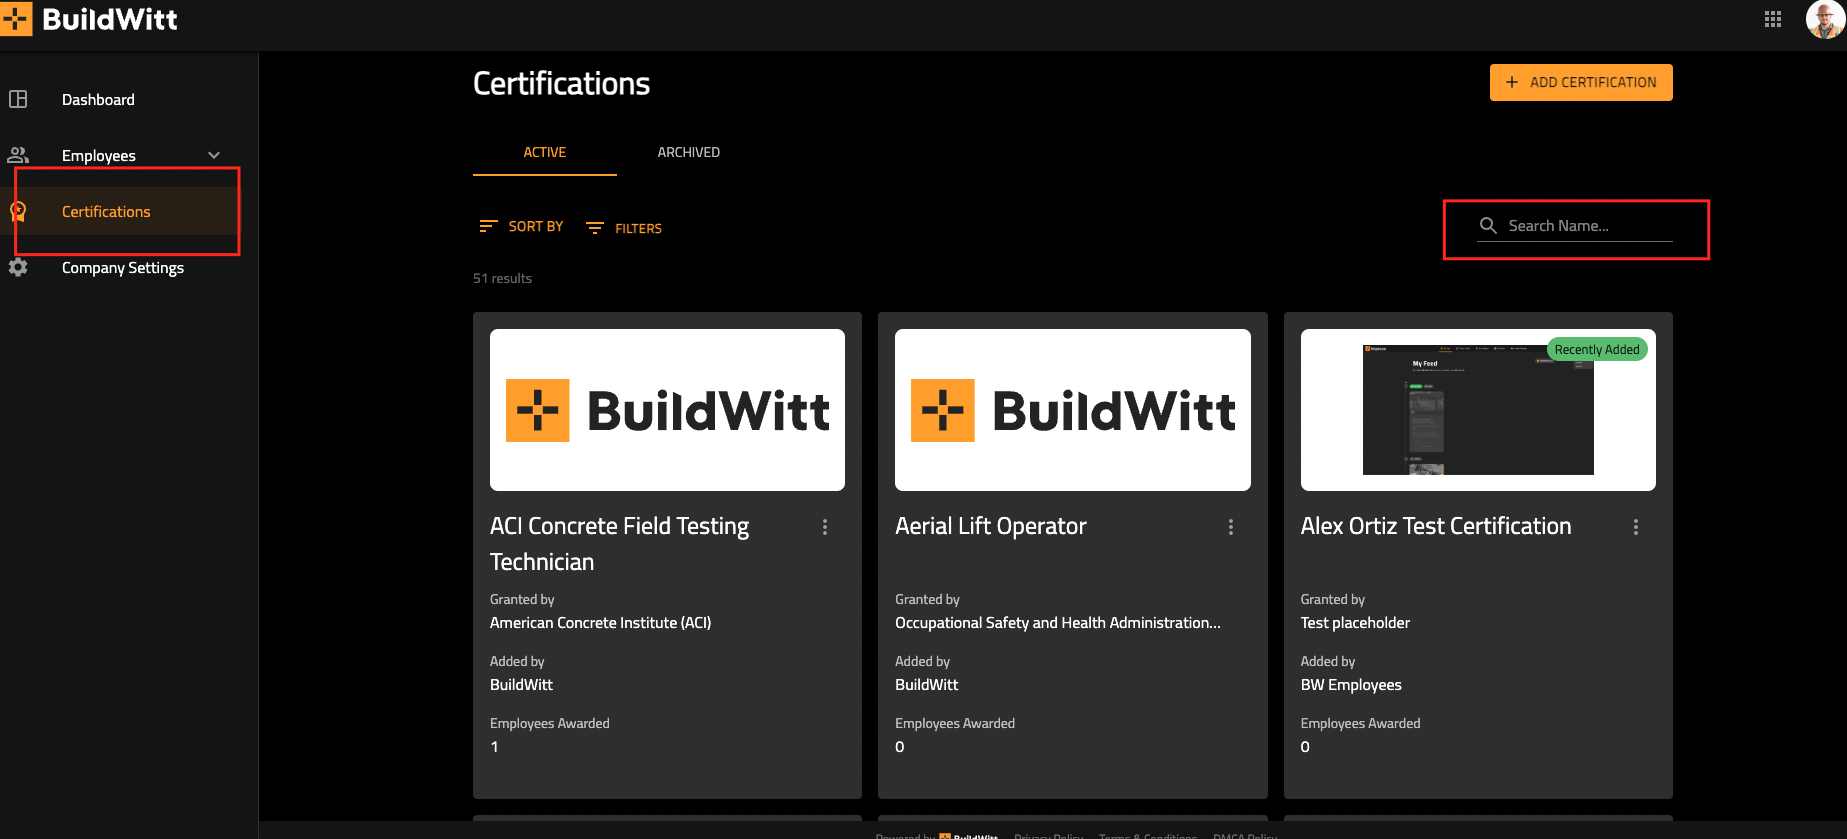Screen dimensions: 1847x839
Task: Click the Recently Added badge
Action: (x=1597, y=349)
